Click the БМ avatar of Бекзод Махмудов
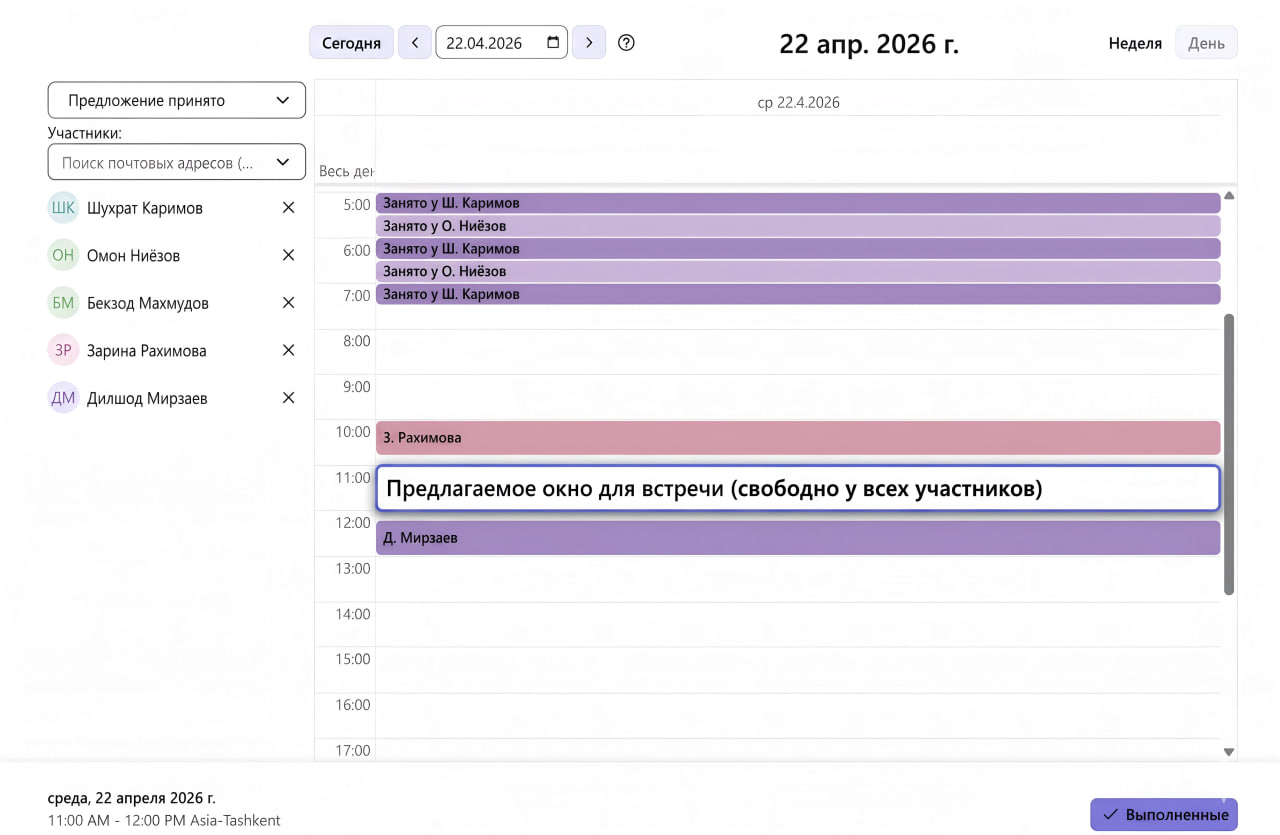 coord(63,303)
